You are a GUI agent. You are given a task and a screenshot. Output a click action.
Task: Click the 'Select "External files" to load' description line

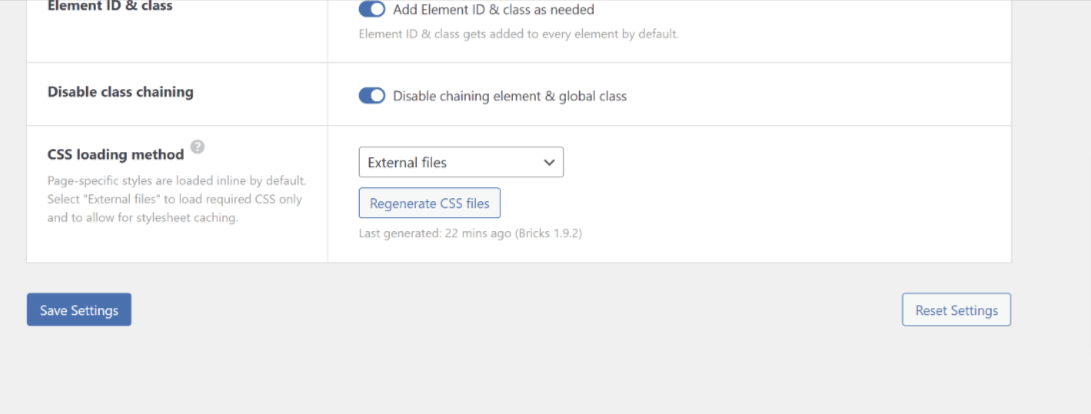pyautogui.click(x=175, y=199)
